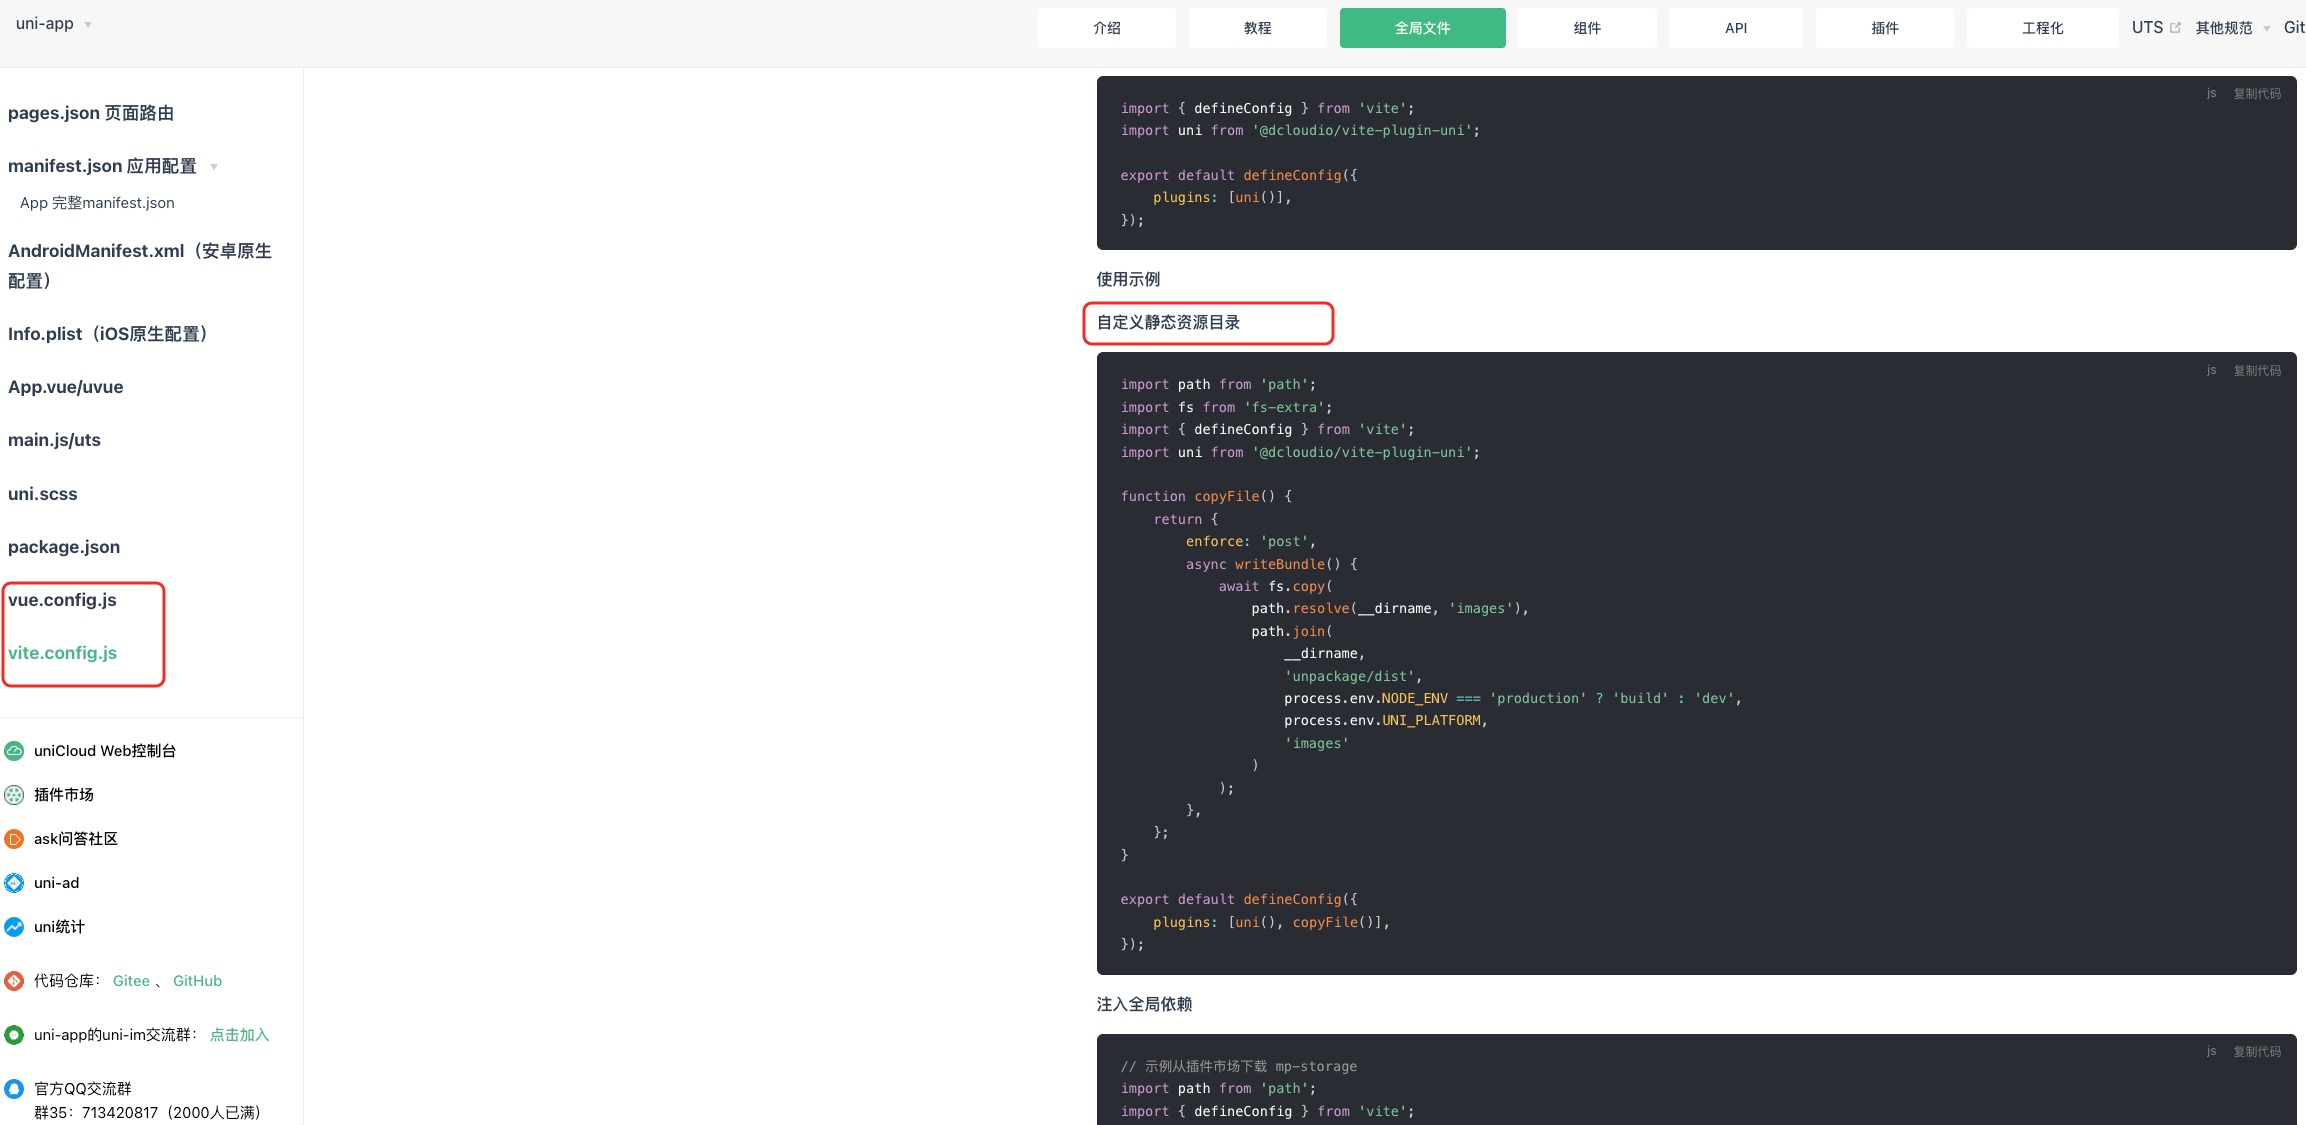Click the UTS external-link icon
Screen dimensions: 2306x1125
2175,28
